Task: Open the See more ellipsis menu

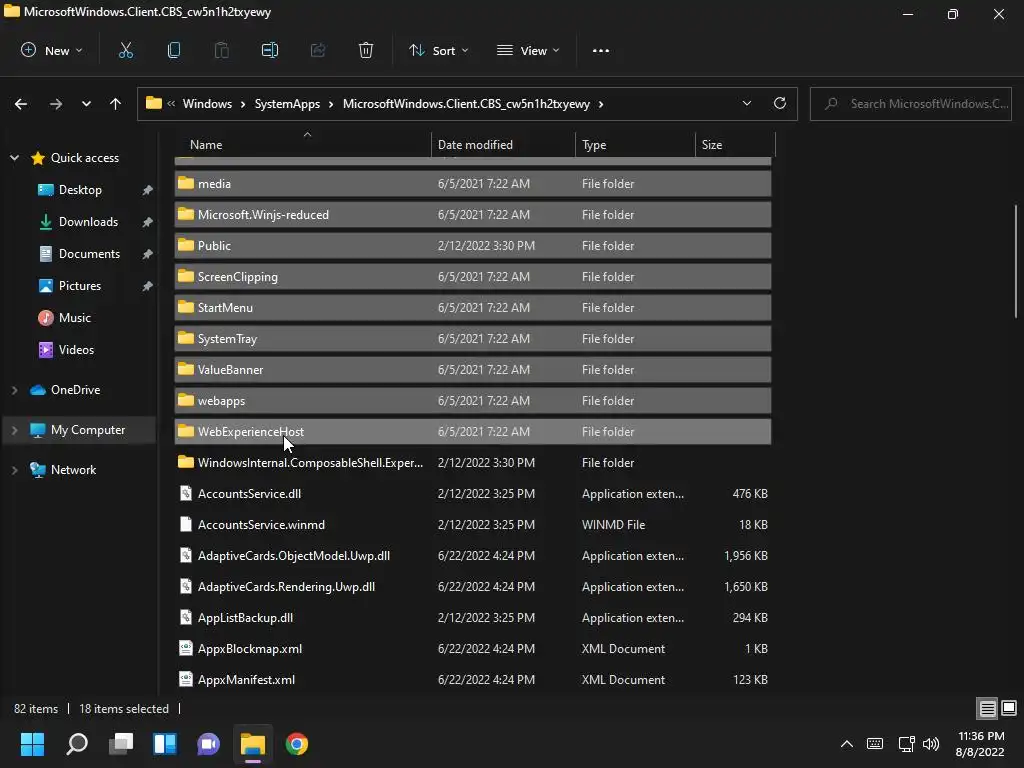Action: 601,50
